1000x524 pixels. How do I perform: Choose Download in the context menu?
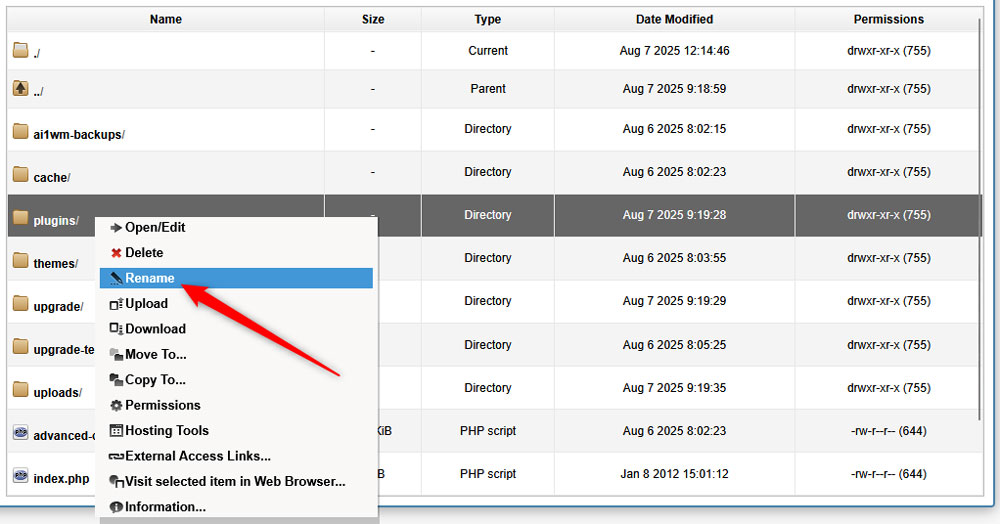point(236,329)
